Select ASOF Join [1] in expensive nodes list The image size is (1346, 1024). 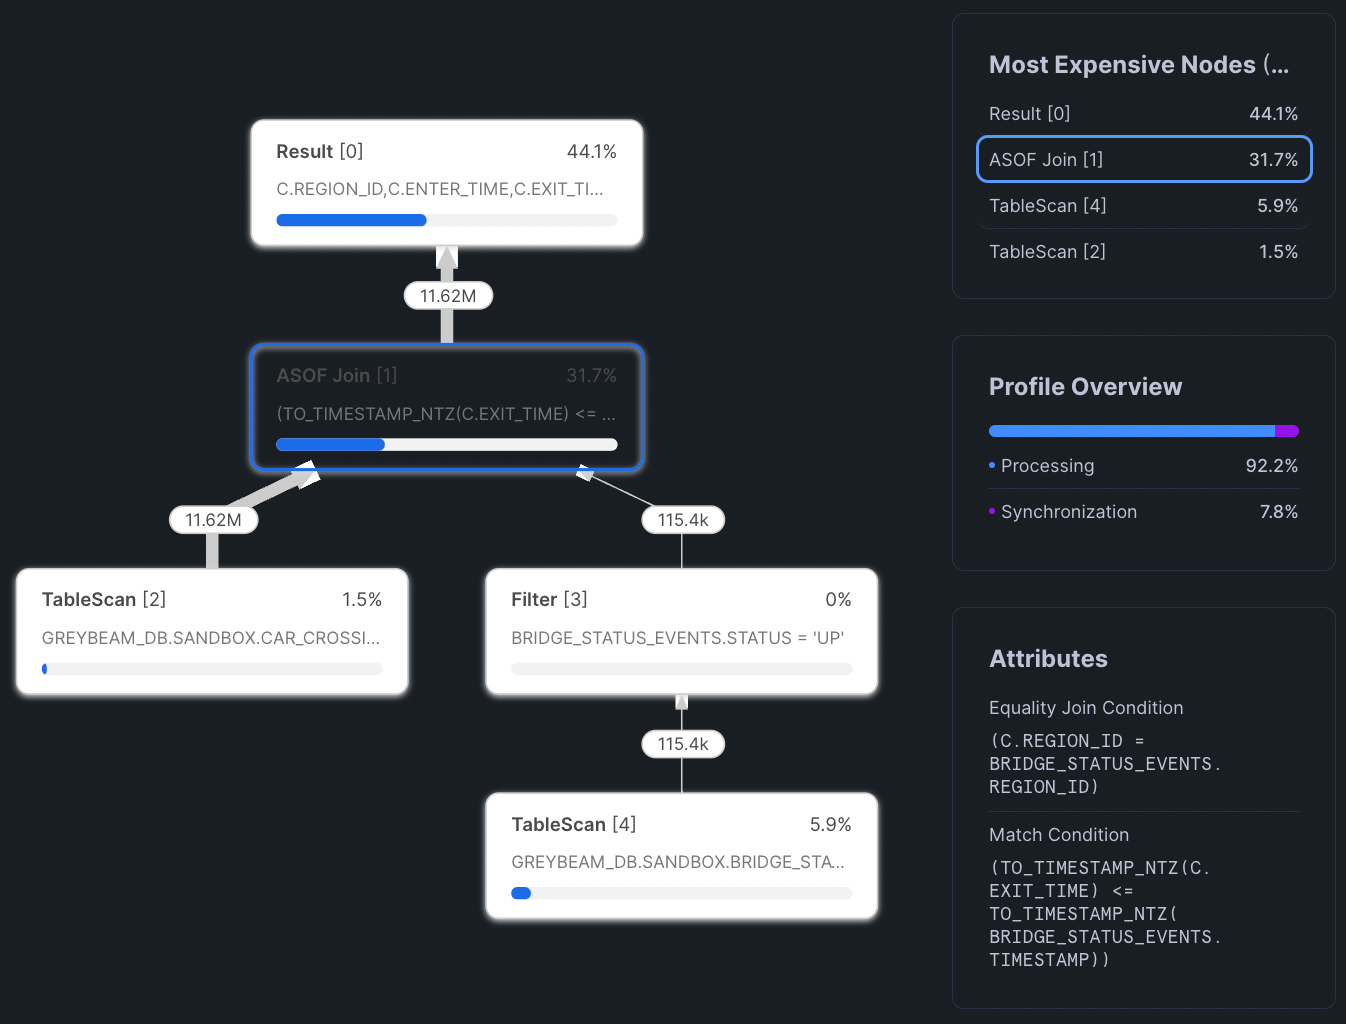coord(1143,160)
